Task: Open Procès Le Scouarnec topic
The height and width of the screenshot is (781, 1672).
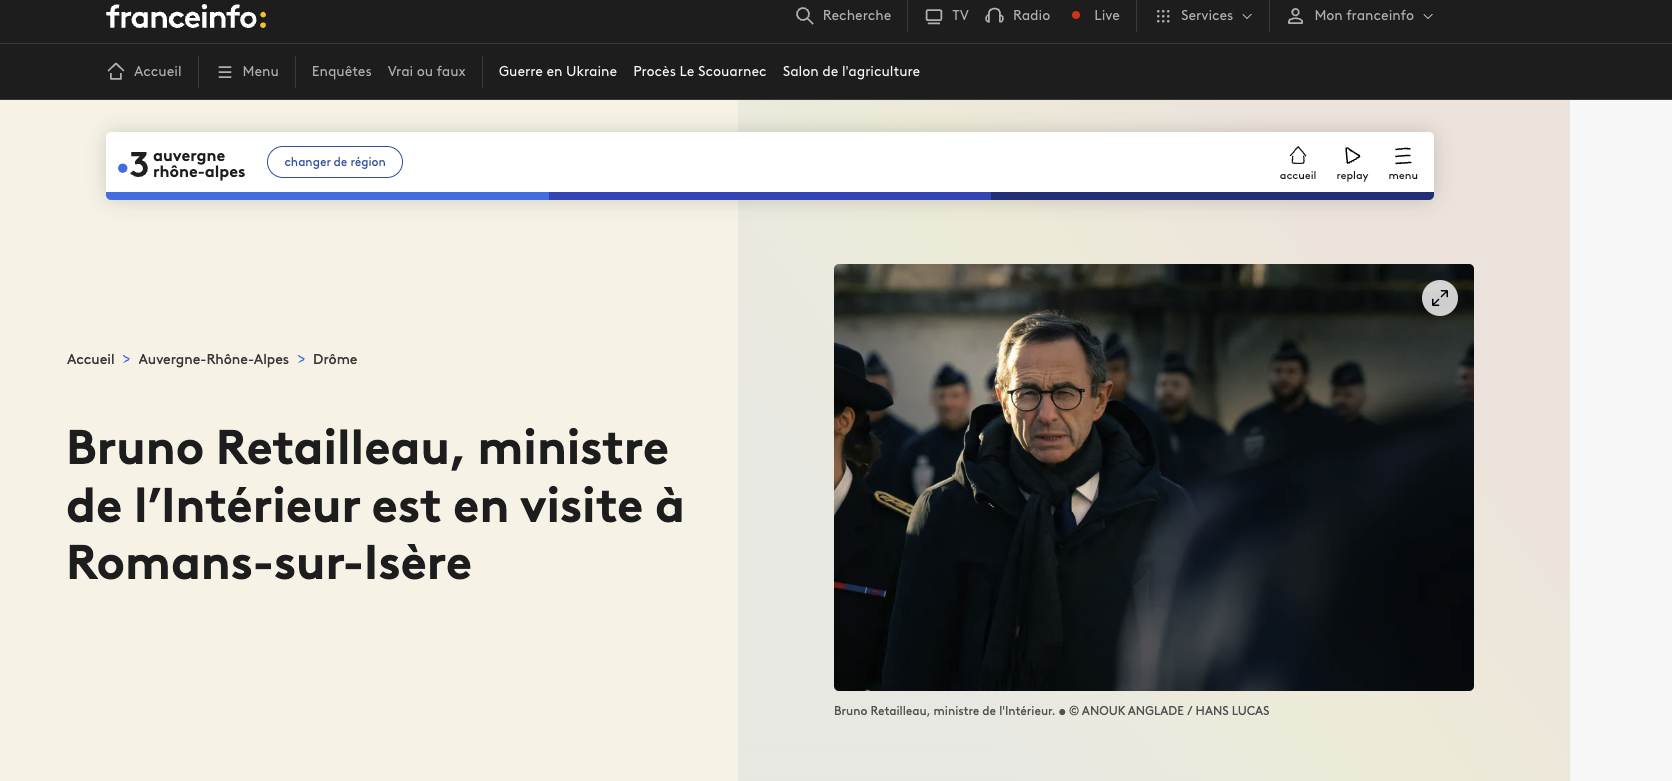Action: (x=699, y=72)
